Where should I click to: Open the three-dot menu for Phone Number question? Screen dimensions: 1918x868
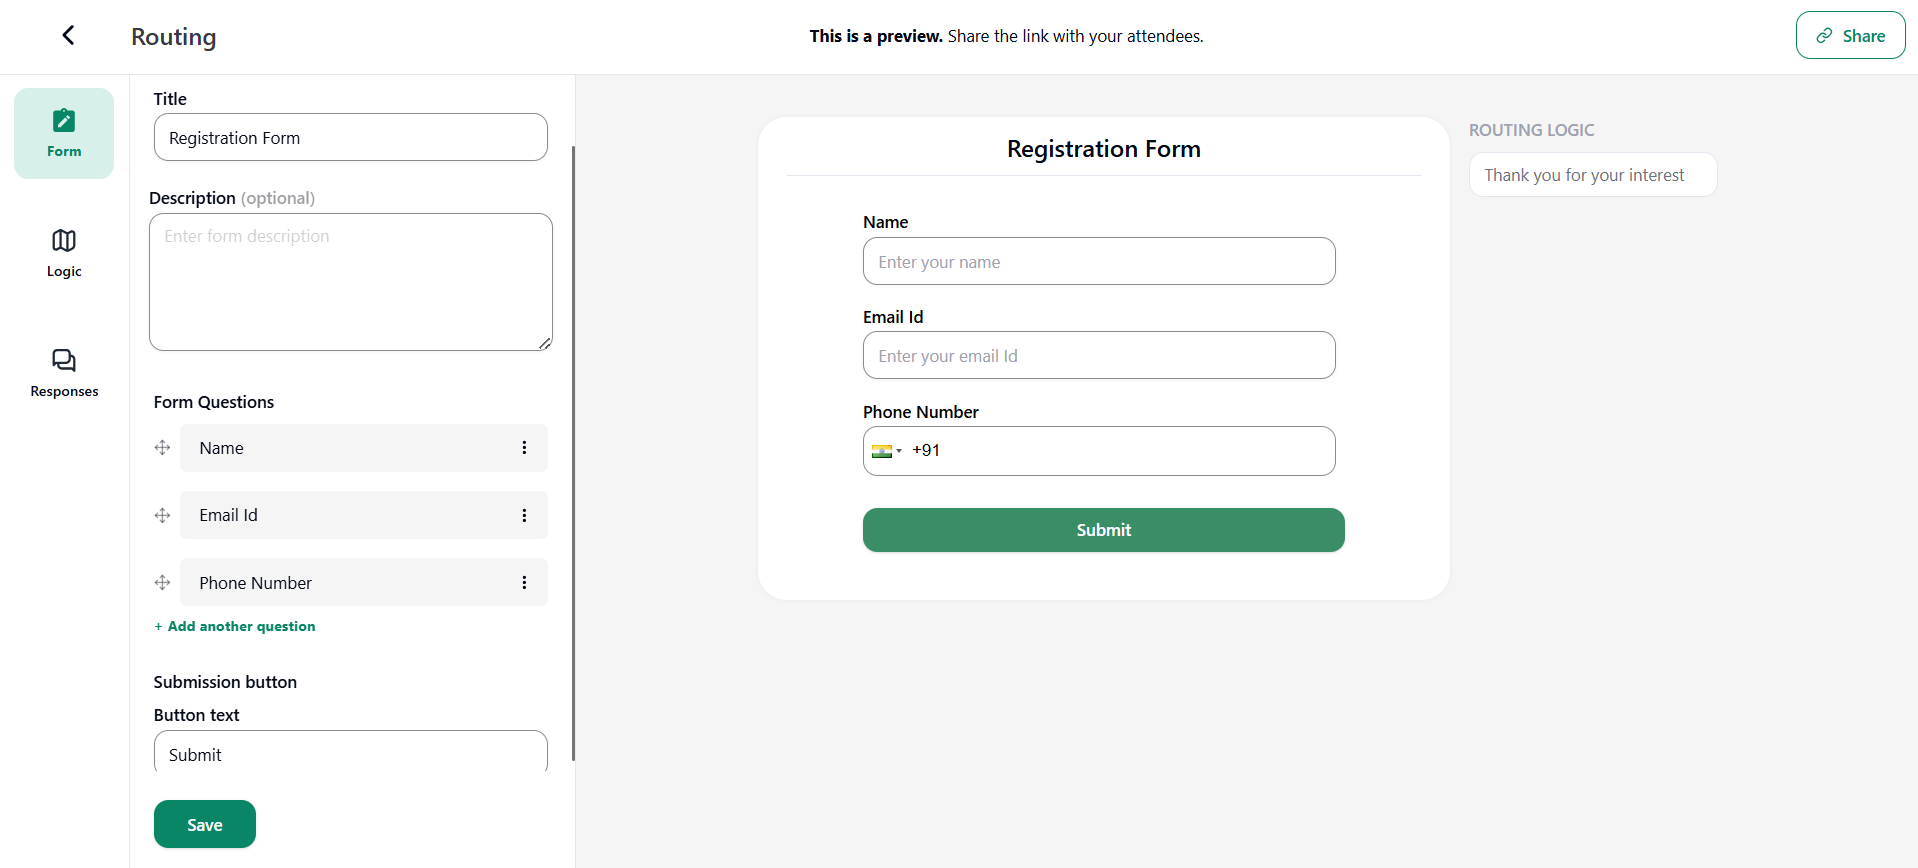pyautogui.click(x=524, y=583)
